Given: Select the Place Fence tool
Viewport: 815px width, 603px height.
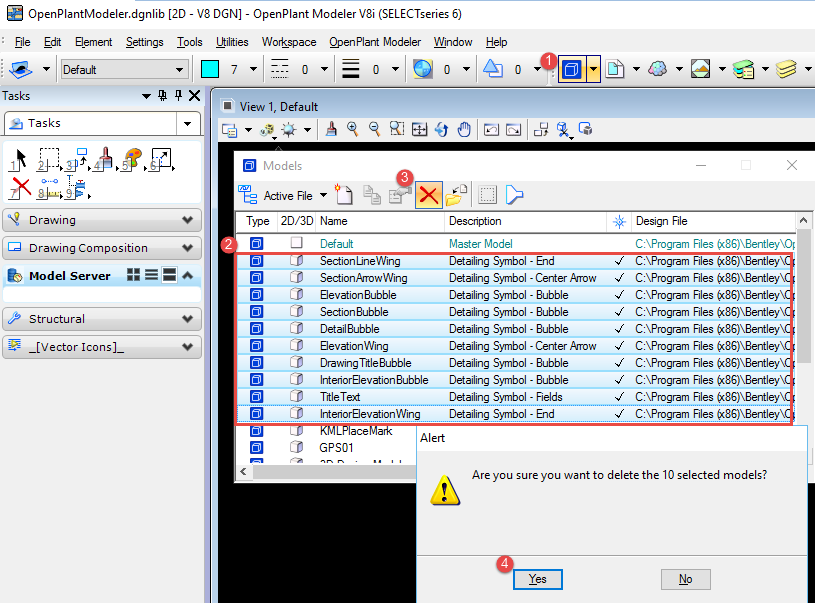Looking at the screenshot, I should [x=48, y=160].
